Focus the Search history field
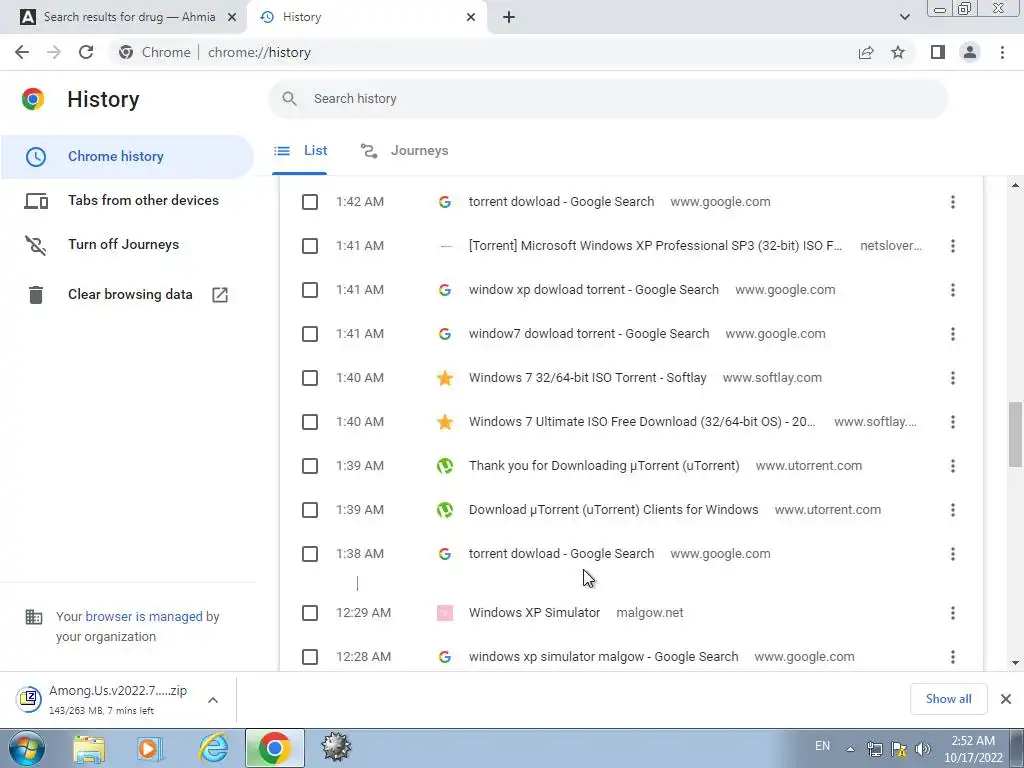The height and width of the screenshot is (768, 1024). pyautogui.click(x=607, y=99)
